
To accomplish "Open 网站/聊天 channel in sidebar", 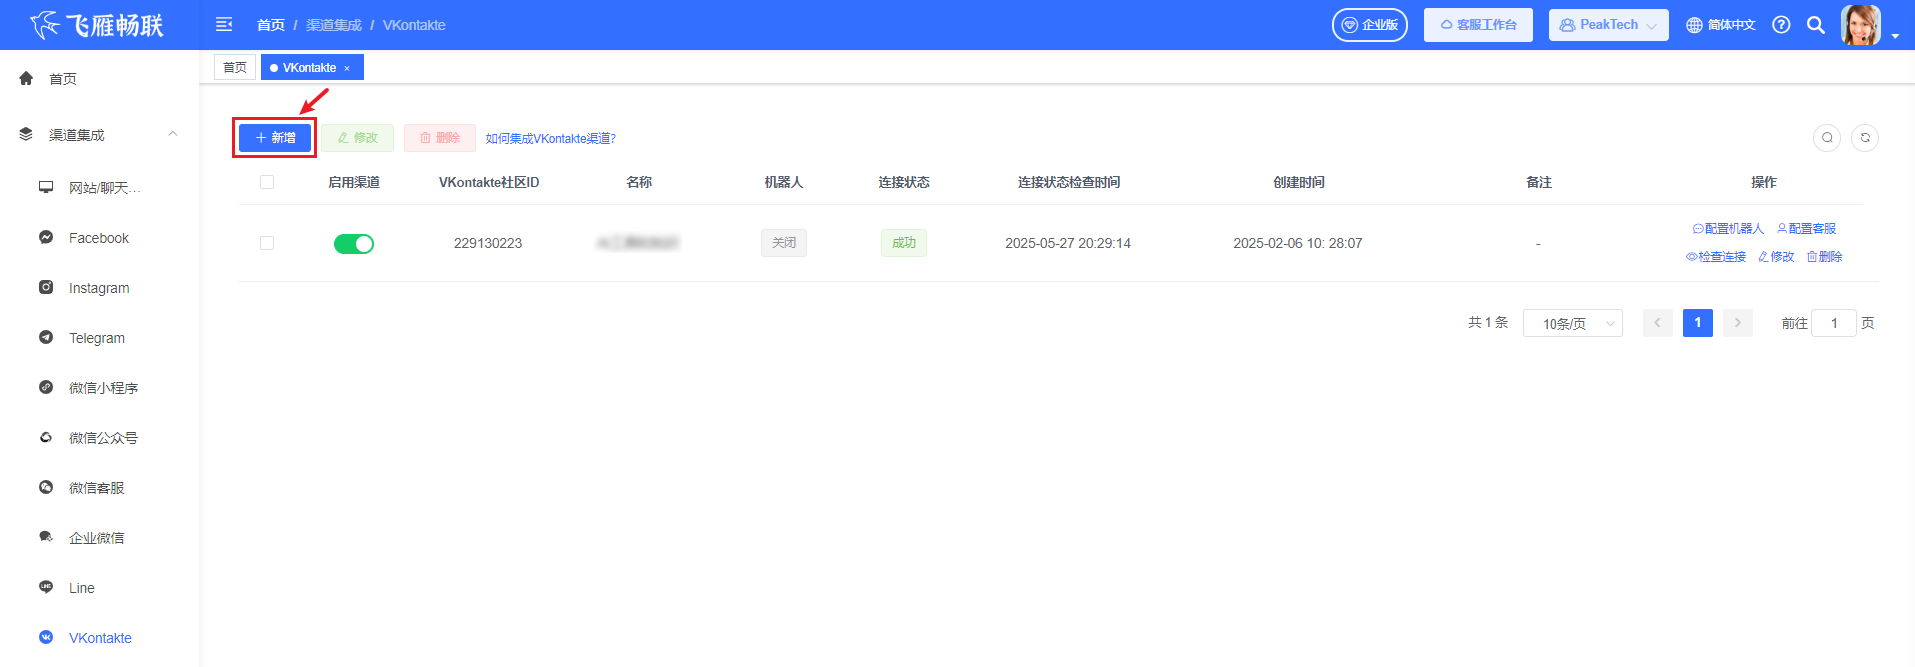I will 104,188.
